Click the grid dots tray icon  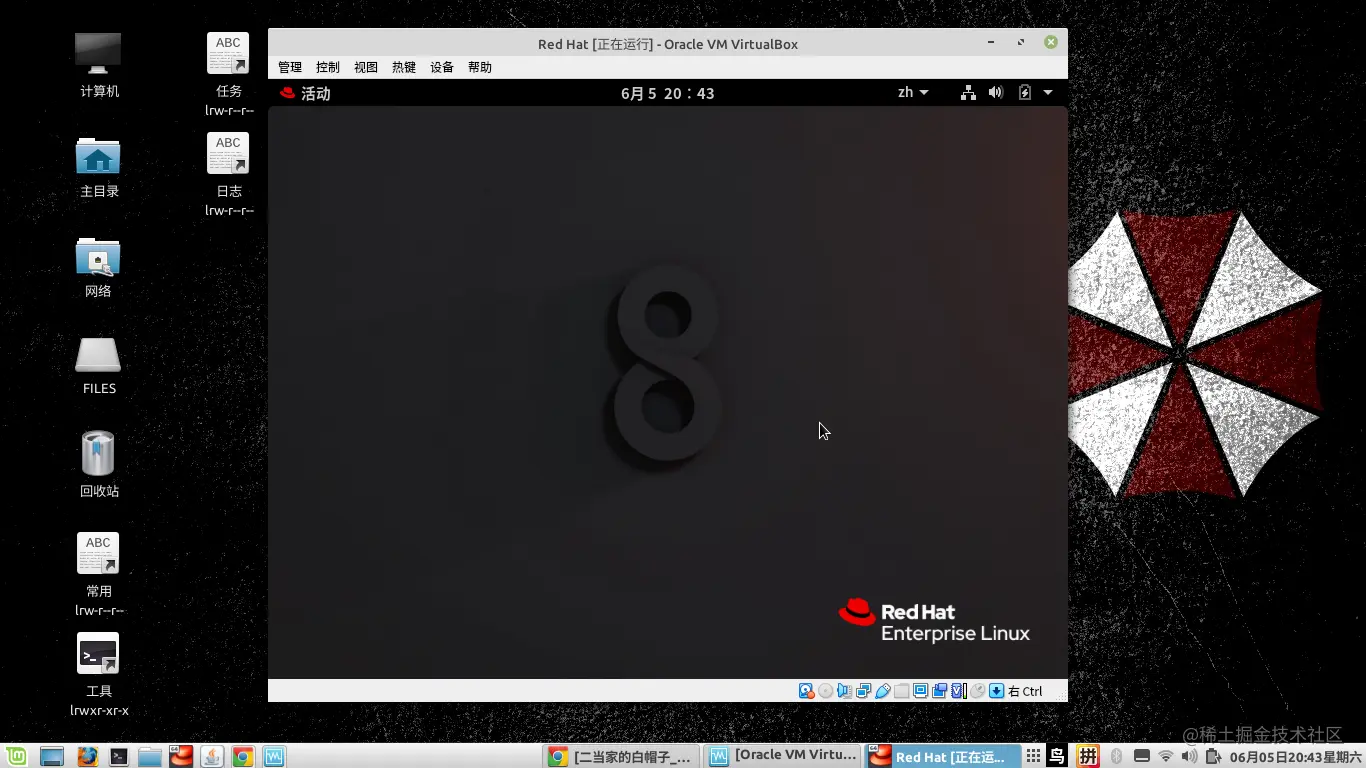[x=1033, y=757]
